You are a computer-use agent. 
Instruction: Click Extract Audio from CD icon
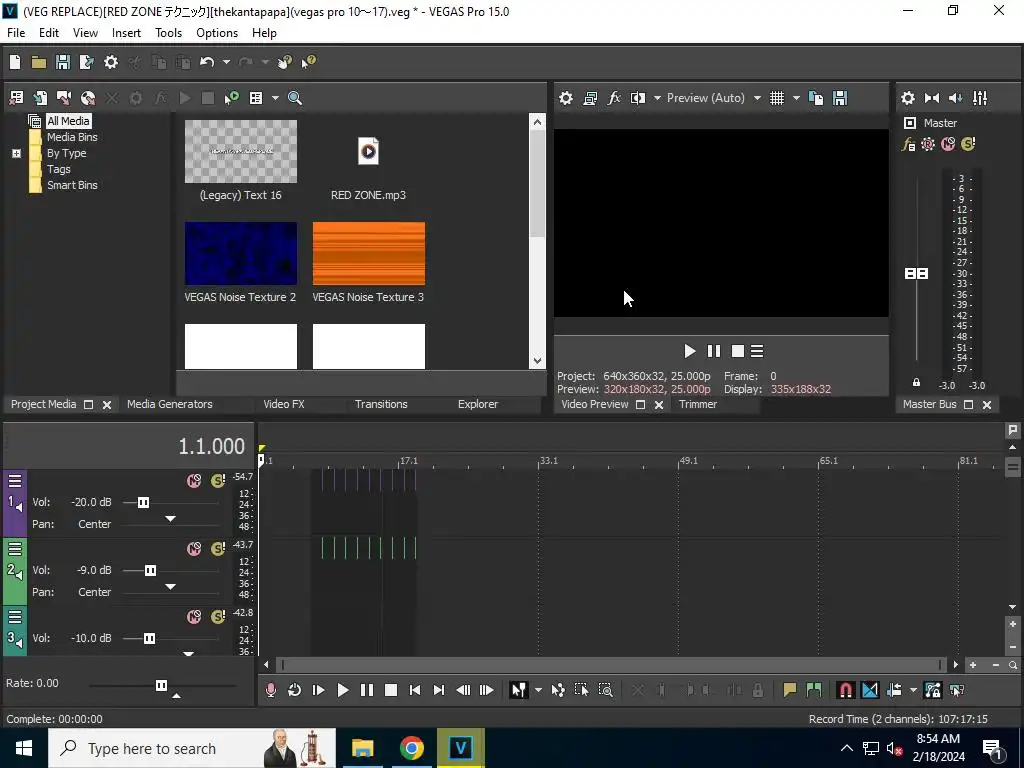pos(88,98)
